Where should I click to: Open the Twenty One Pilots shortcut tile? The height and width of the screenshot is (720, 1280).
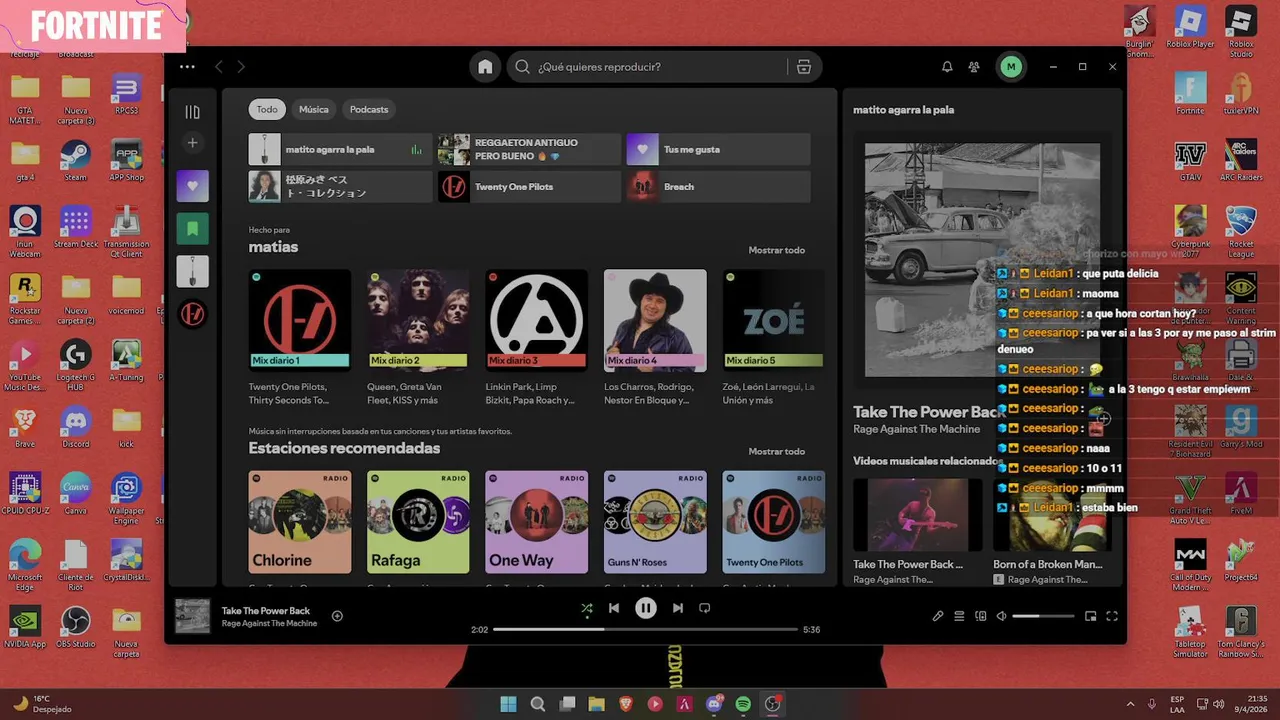coord(530,186)
